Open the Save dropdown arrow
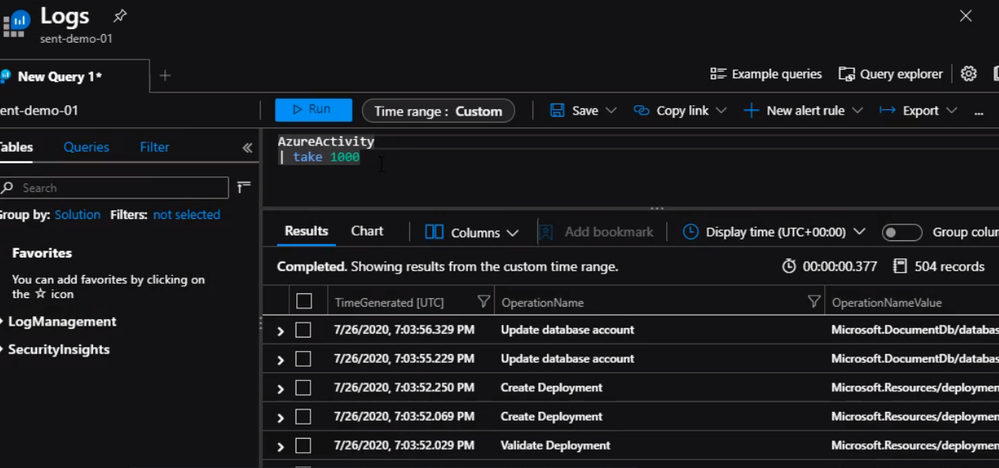 pyautogui.click(x=611, y=111)
